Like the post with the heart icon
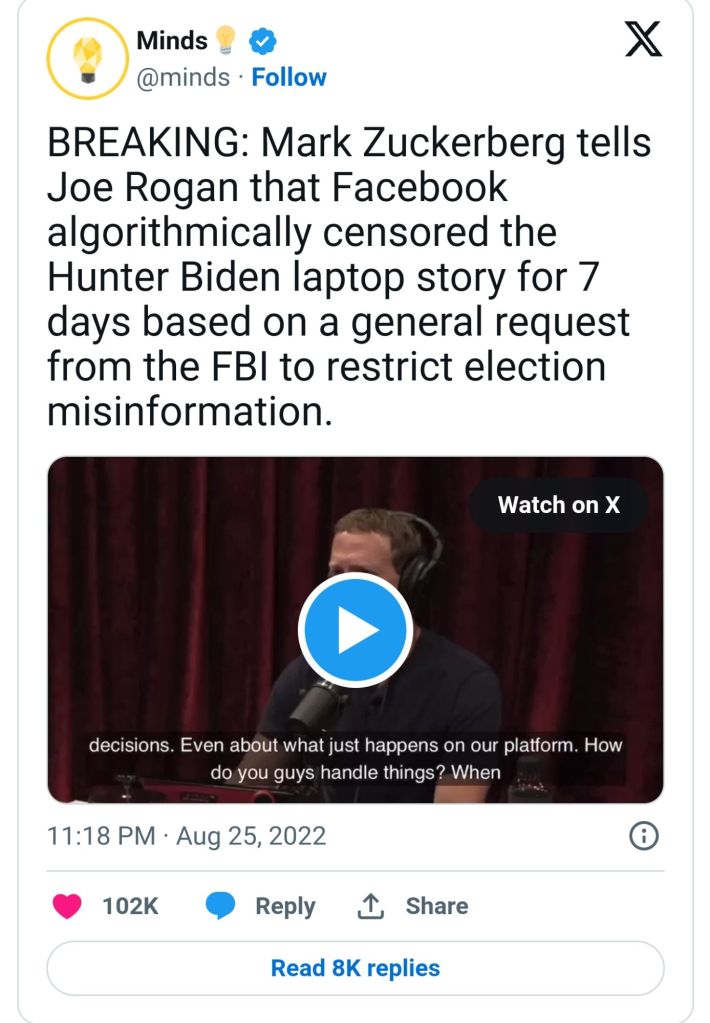Screen dimensions: 710x1023 68,906
